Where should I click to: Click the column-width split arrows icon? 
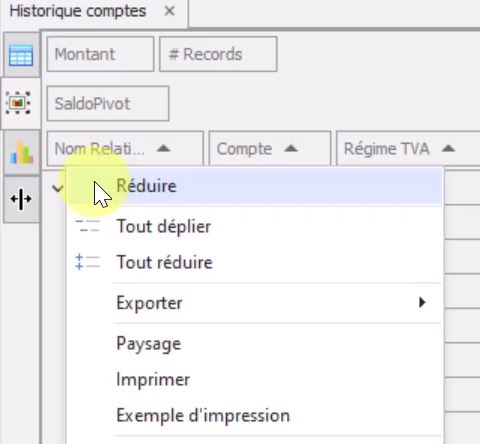(x=21, y=199)
